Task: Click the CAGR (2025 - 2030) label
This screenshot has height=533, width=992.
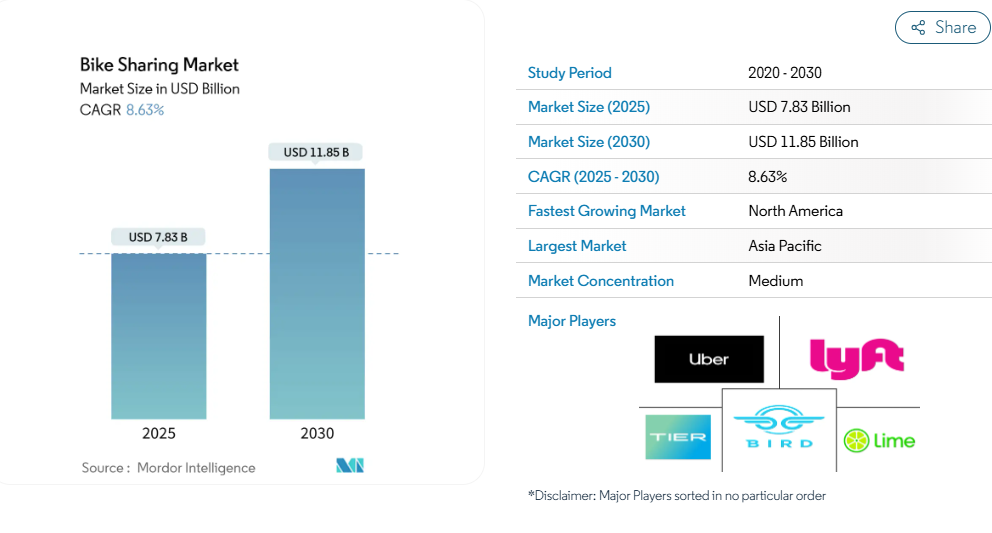Action: click(594, 177)
